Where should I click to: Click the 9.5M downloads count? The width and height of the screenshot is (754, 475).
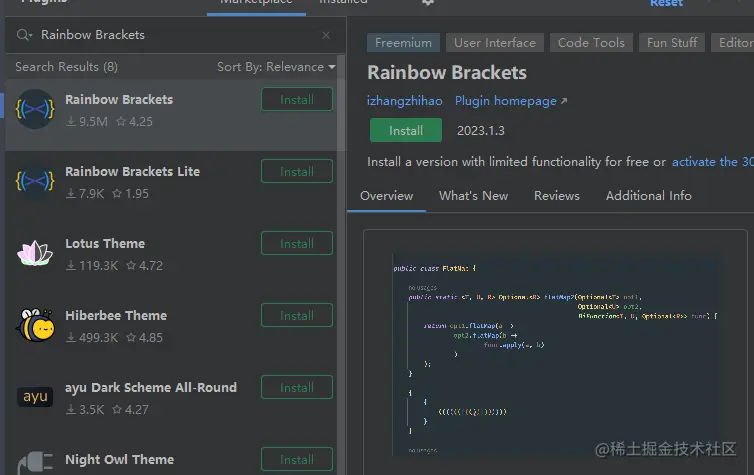87,122
